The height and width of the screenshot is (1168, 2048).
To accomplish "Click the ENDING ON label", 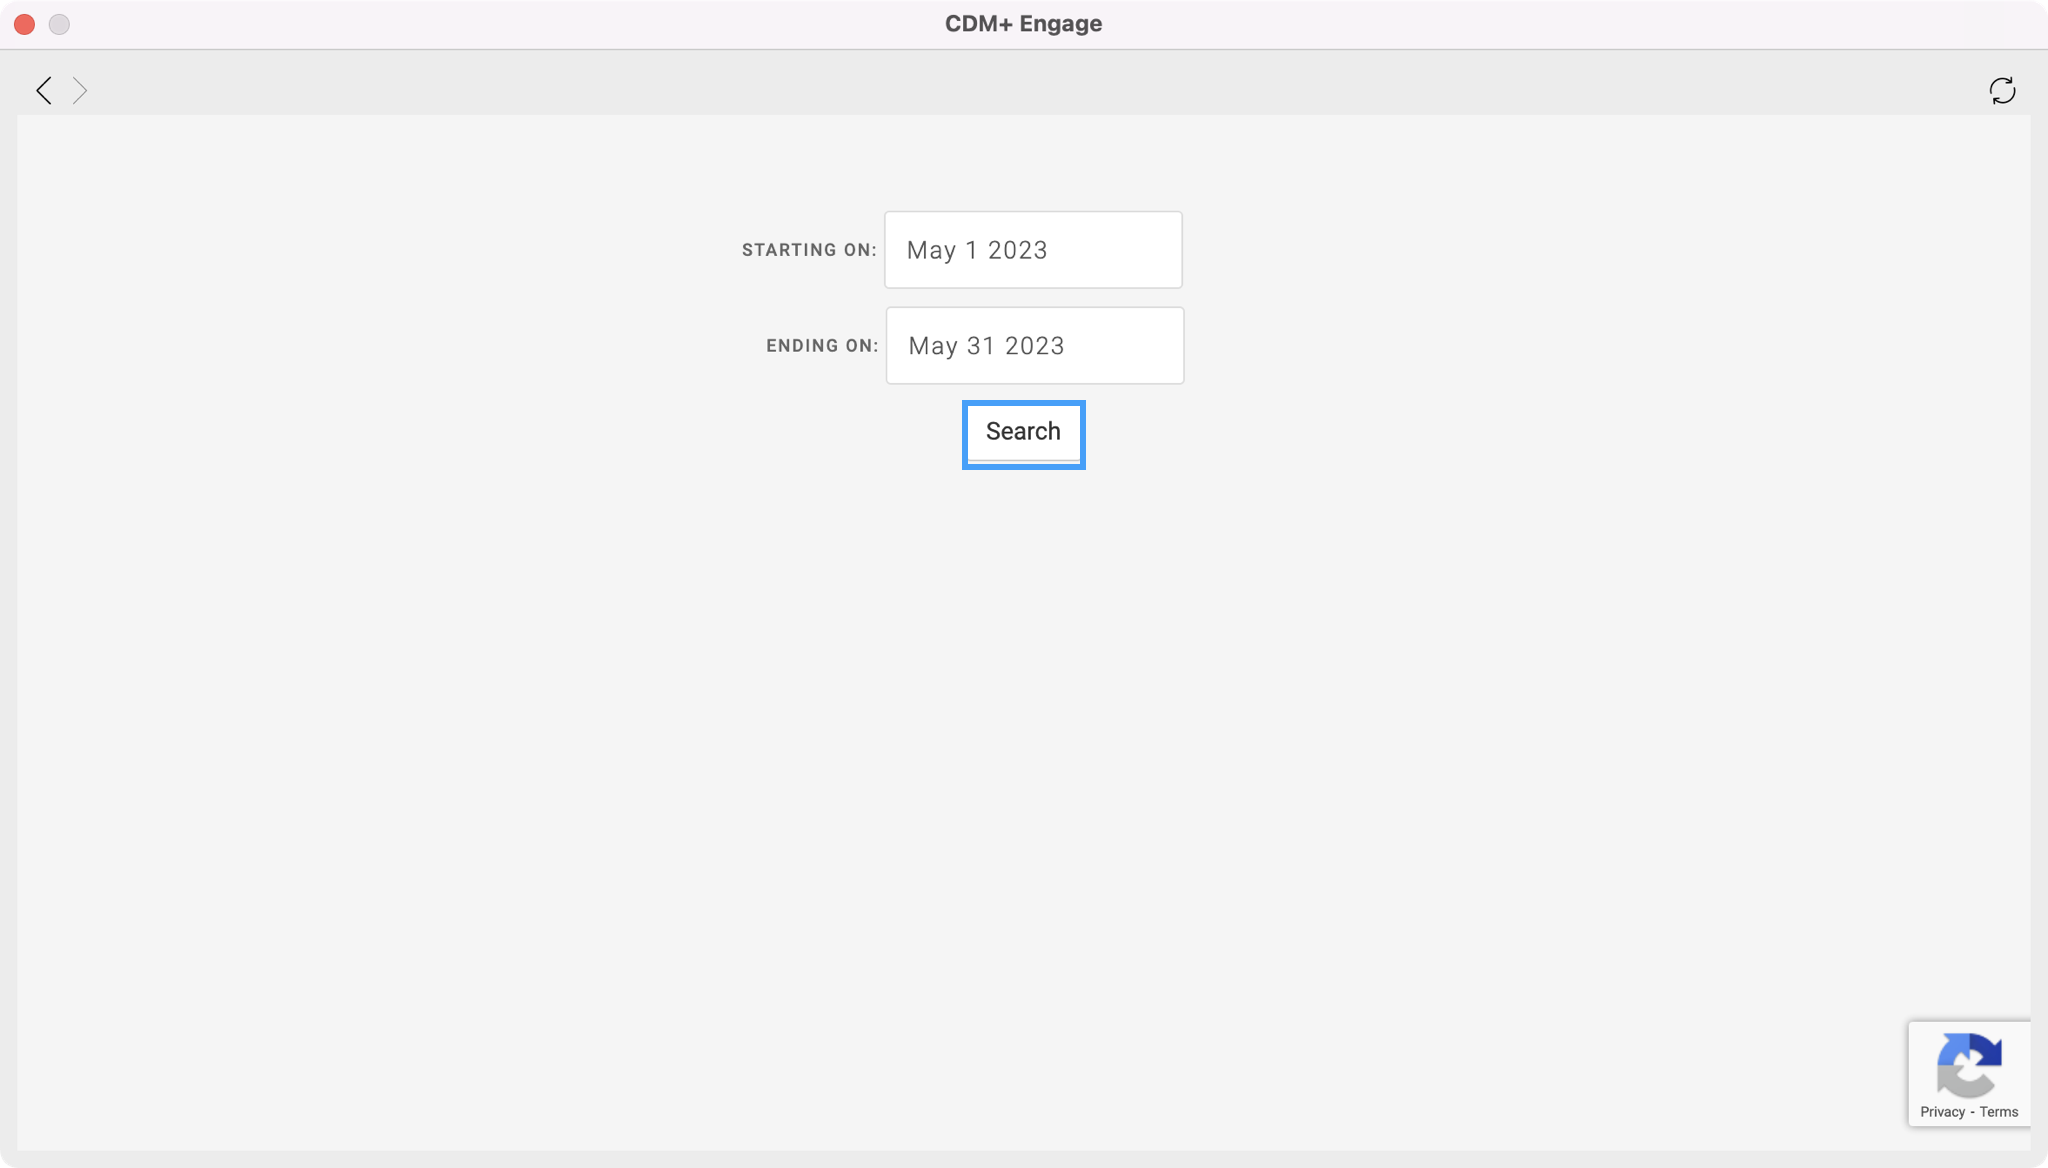I will click(x=821, y=346).
